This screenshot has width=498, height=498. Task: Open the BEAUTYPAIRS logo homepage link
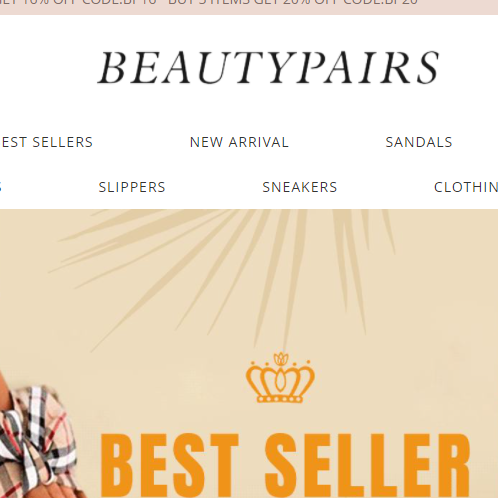click(269, 67)
